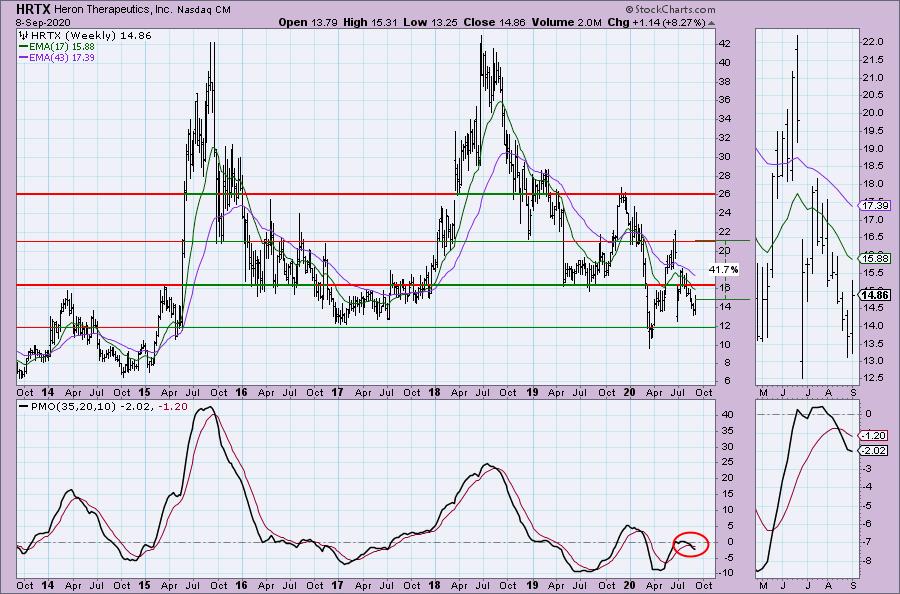The width and height of the screenshot is (900, 594).
Task: Click the 15.88 EMA price tag
Action: point(875,259)
